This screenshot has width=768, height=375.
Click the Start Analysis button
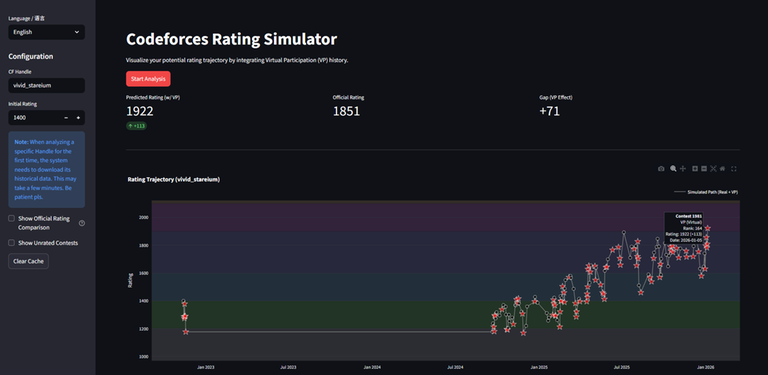148,79
